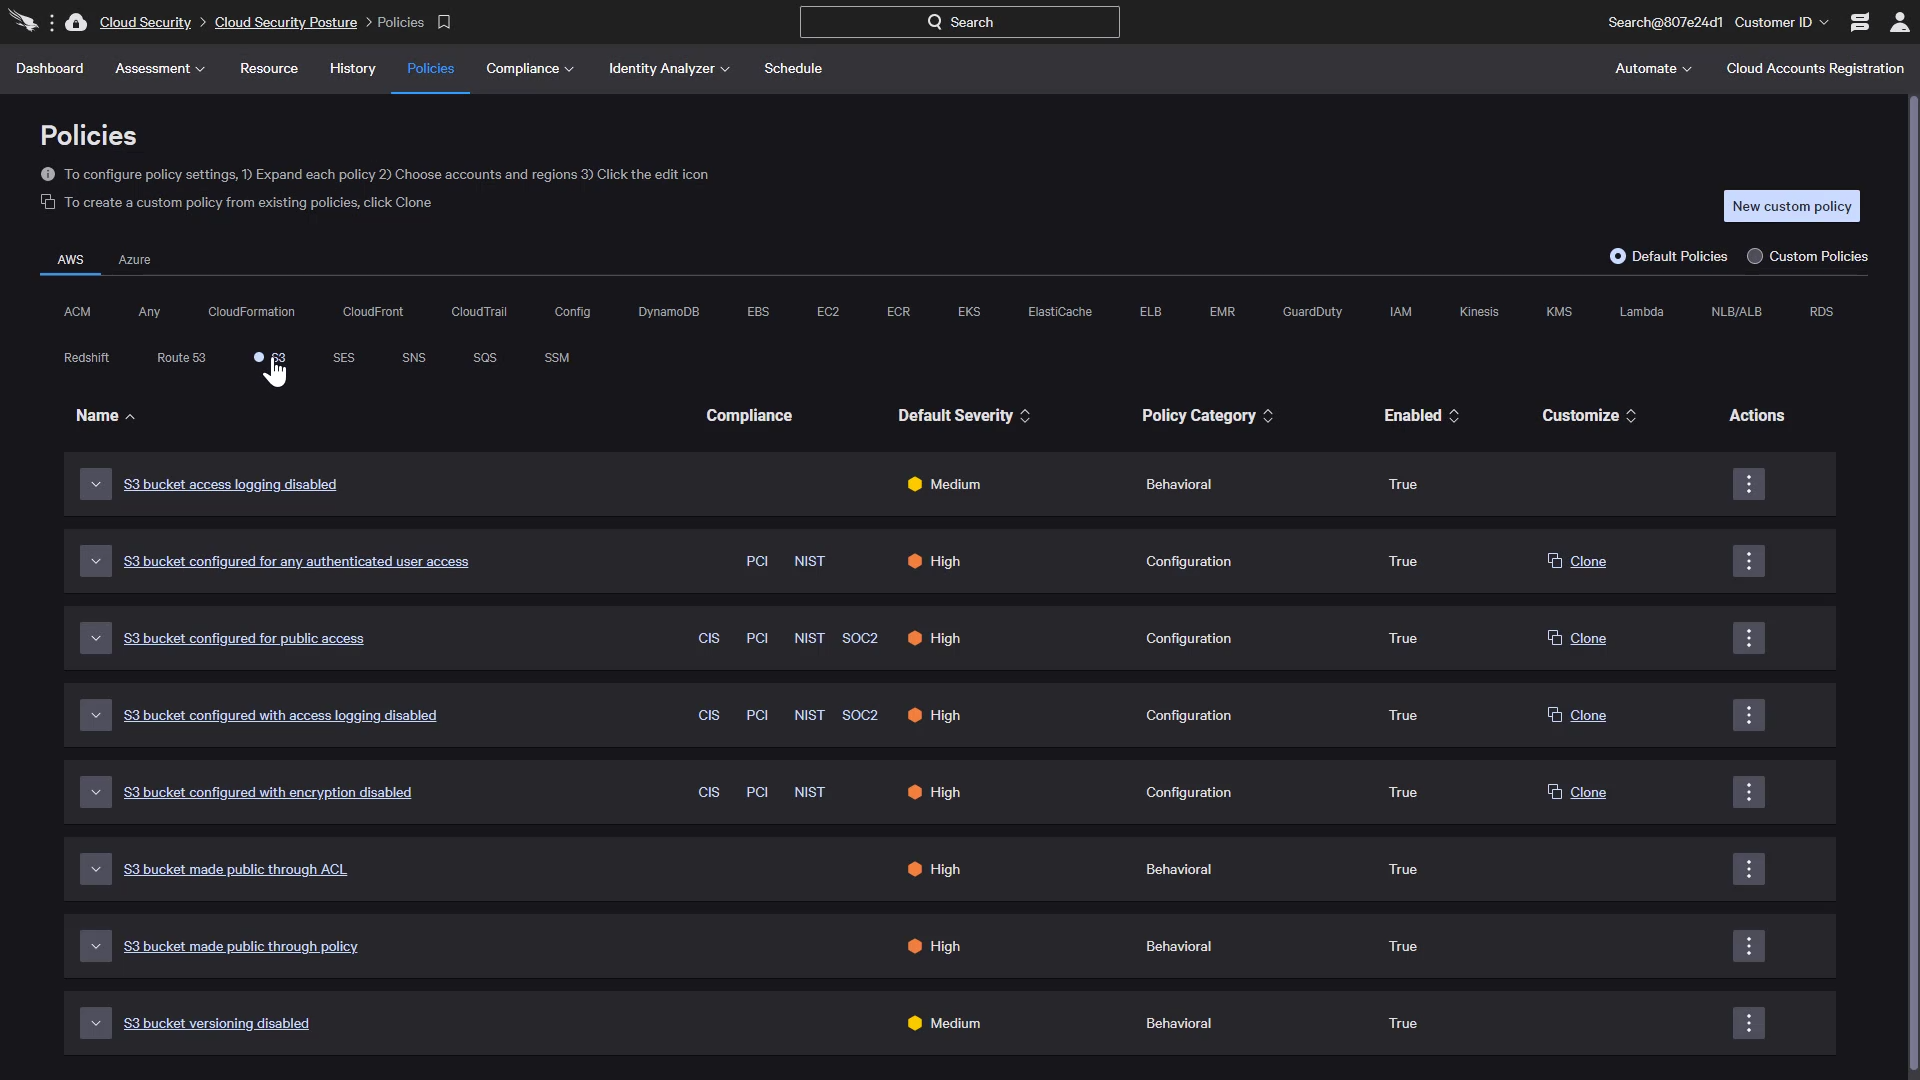Viewport: 1920px width, 1080px height.
Task: Open the Customer ID dropdown
Action: point(1781,22)
